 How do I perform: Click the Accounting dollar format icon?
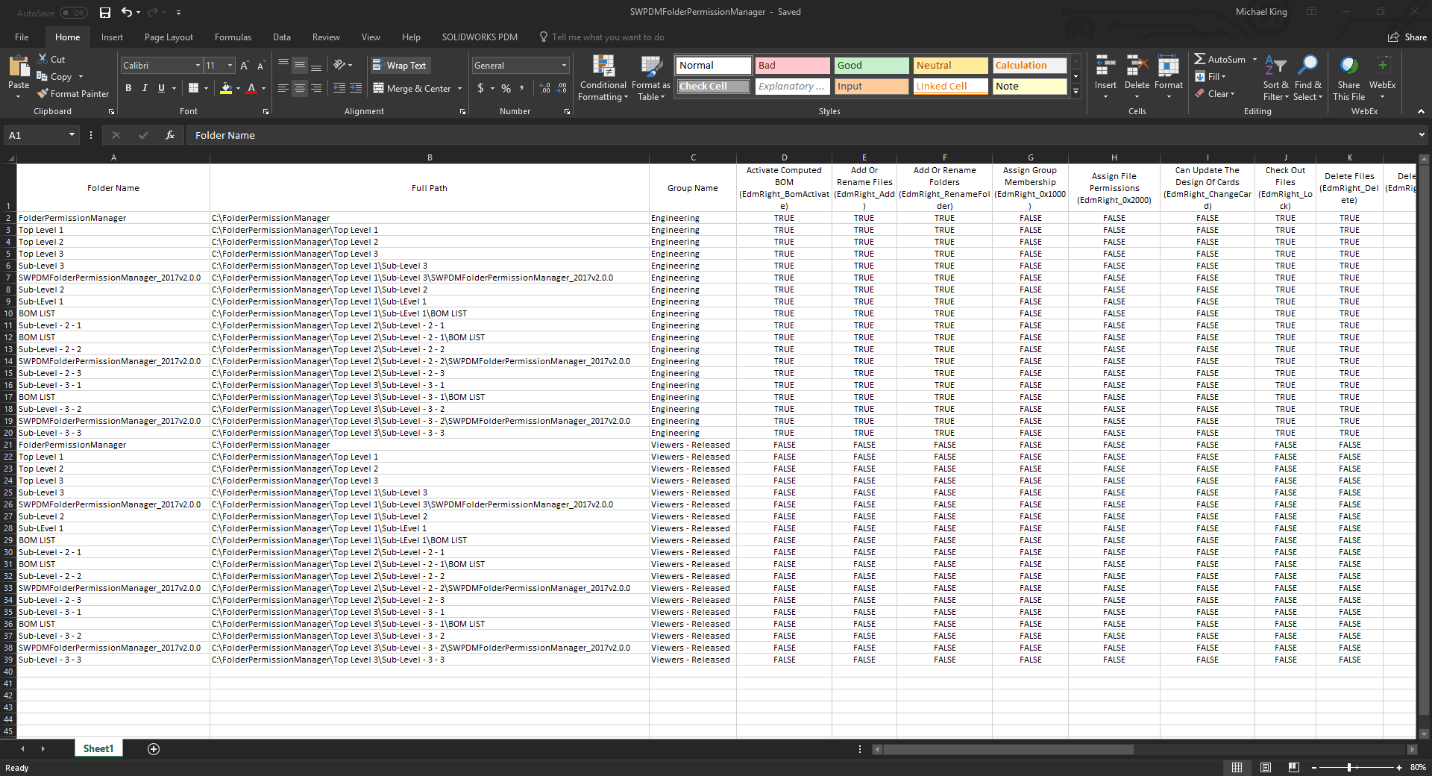(x=481, y=88)
